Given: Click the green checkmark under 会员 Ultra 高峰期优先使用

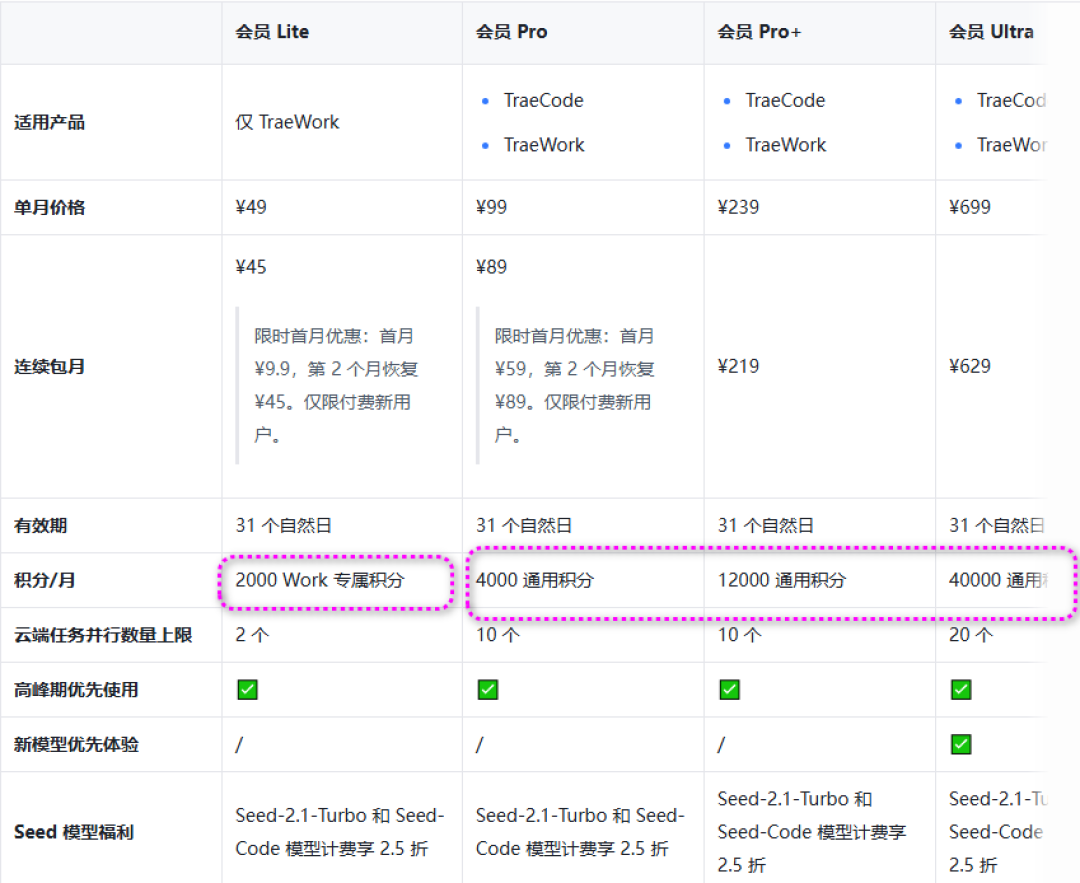Looking at the screenshot, I should (x=961, y=689).
